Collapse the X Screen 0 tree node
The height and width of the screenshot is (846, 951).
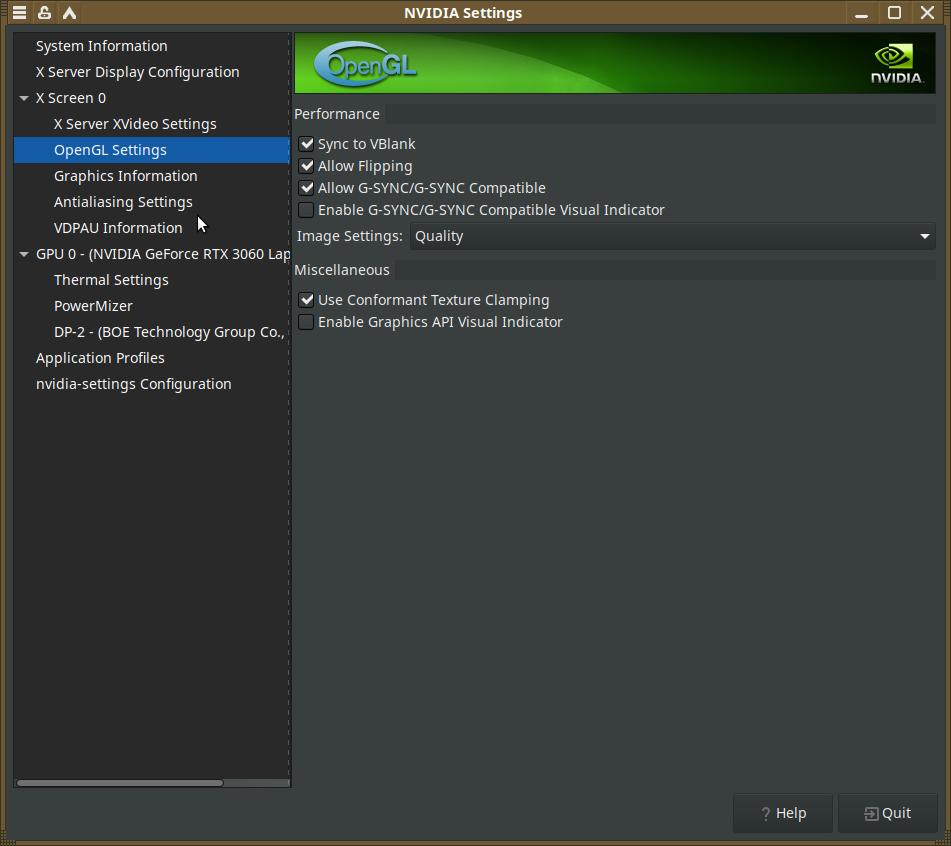coord(24,98)
